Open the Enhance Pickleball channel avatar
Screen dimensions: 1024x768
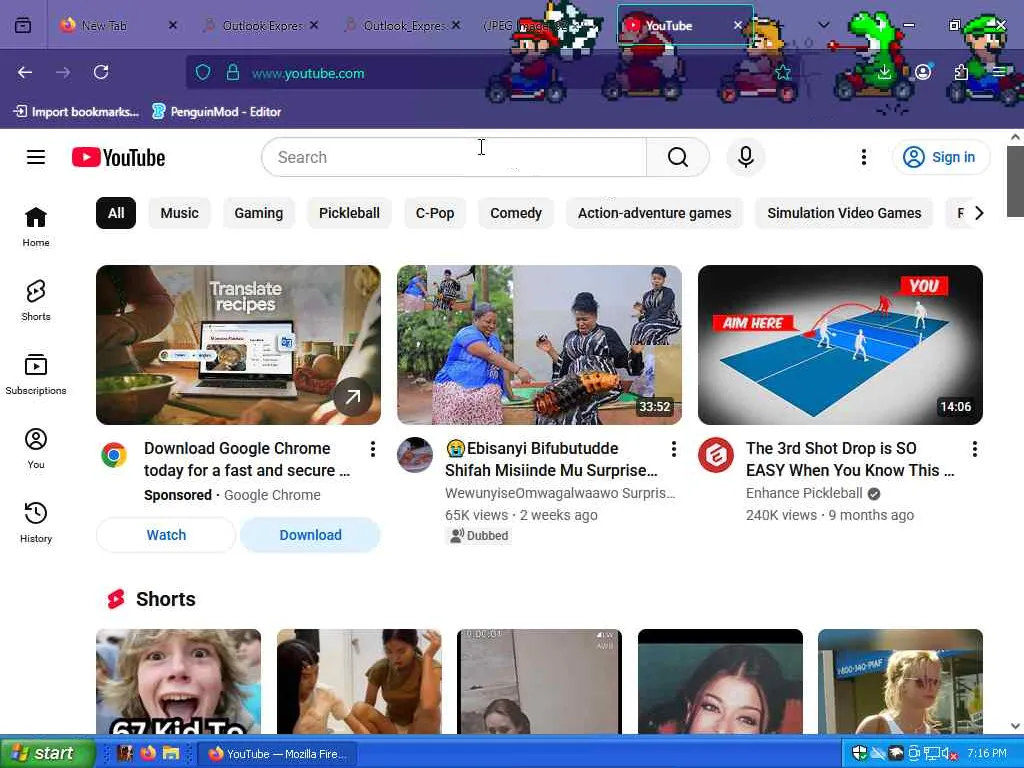click(x=716, y=455)
